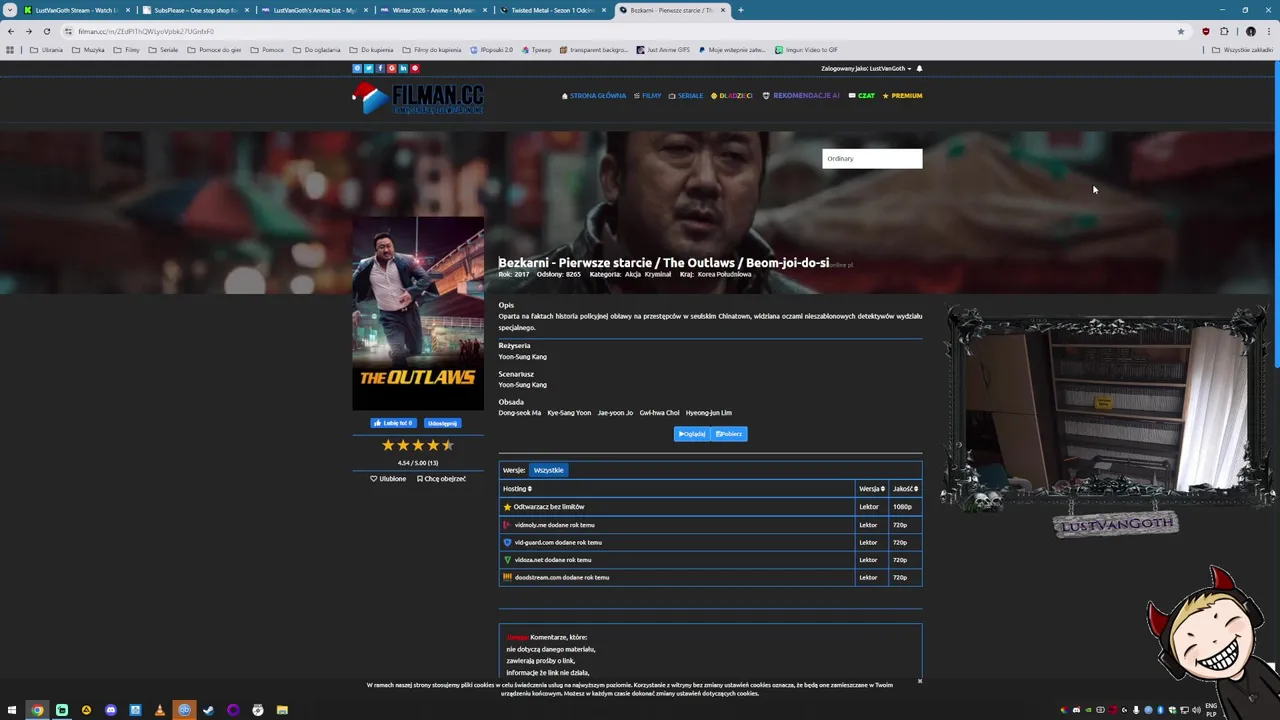Switch to the Winter 2026 Anime tab
This screenshot has width=1280, height=720.
pos(433,10)
